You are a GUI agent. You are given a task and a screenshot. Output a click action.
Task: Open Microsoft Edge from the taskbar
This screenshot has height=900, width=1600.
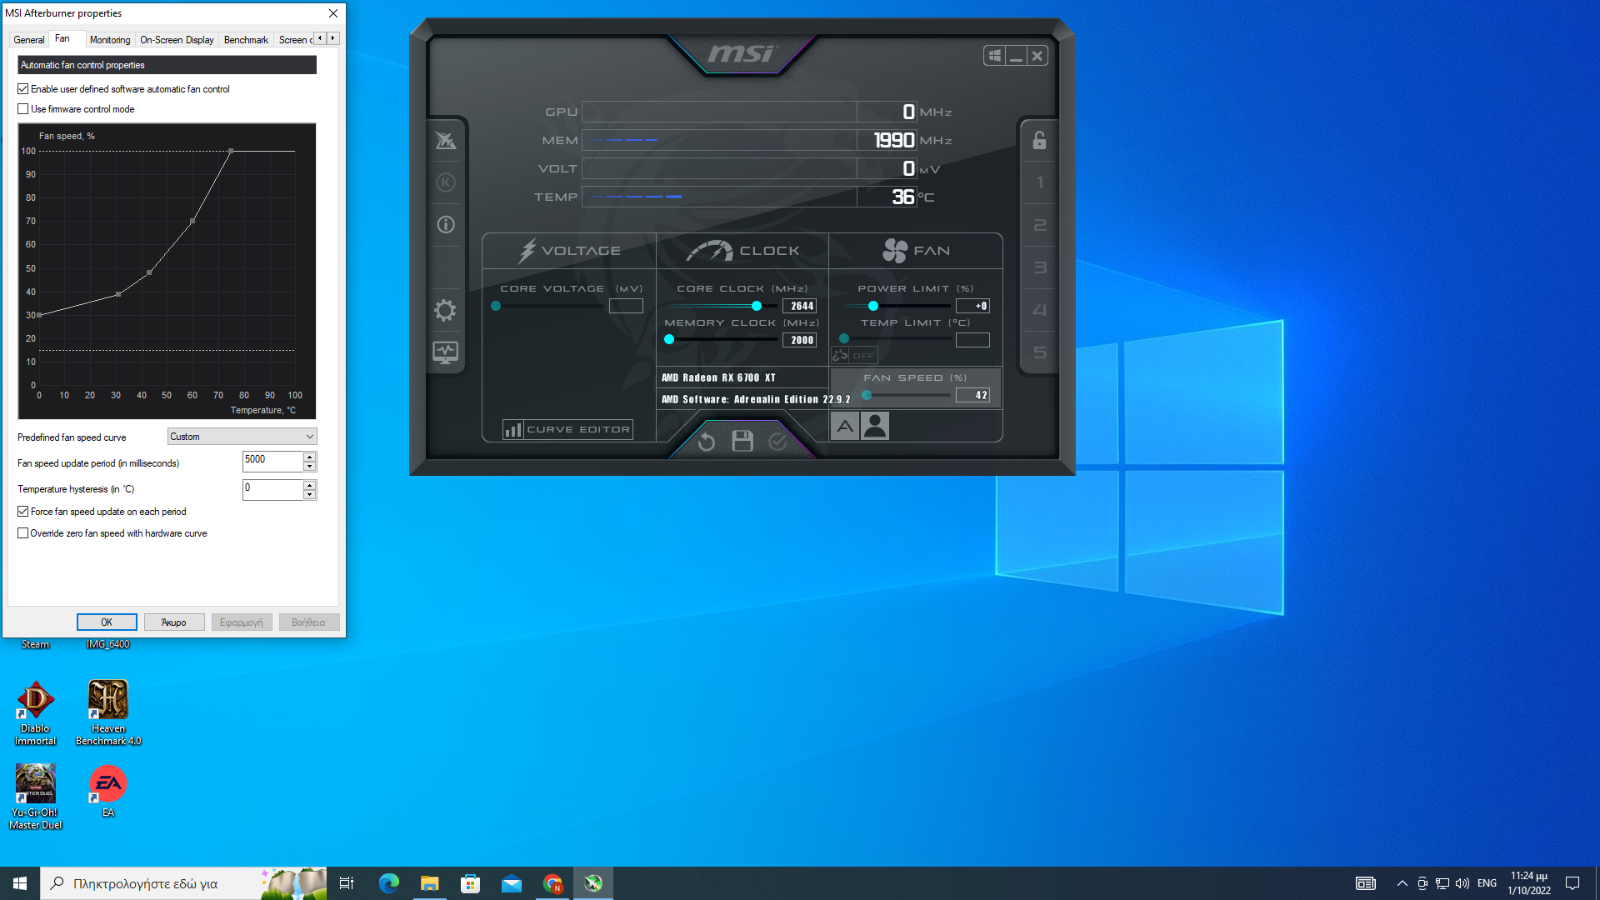[389, 883]
